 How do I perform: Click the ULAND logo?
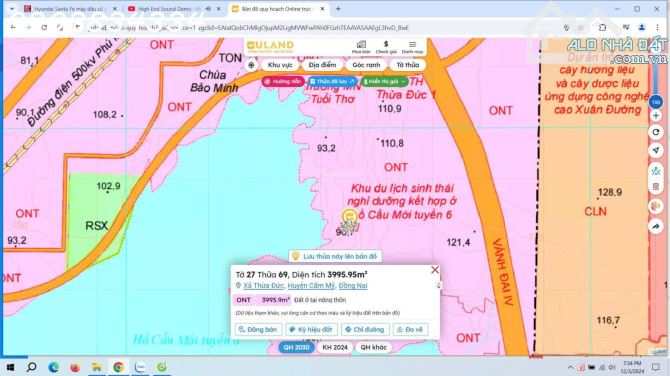pyautogui.click(x=270, y=46)
